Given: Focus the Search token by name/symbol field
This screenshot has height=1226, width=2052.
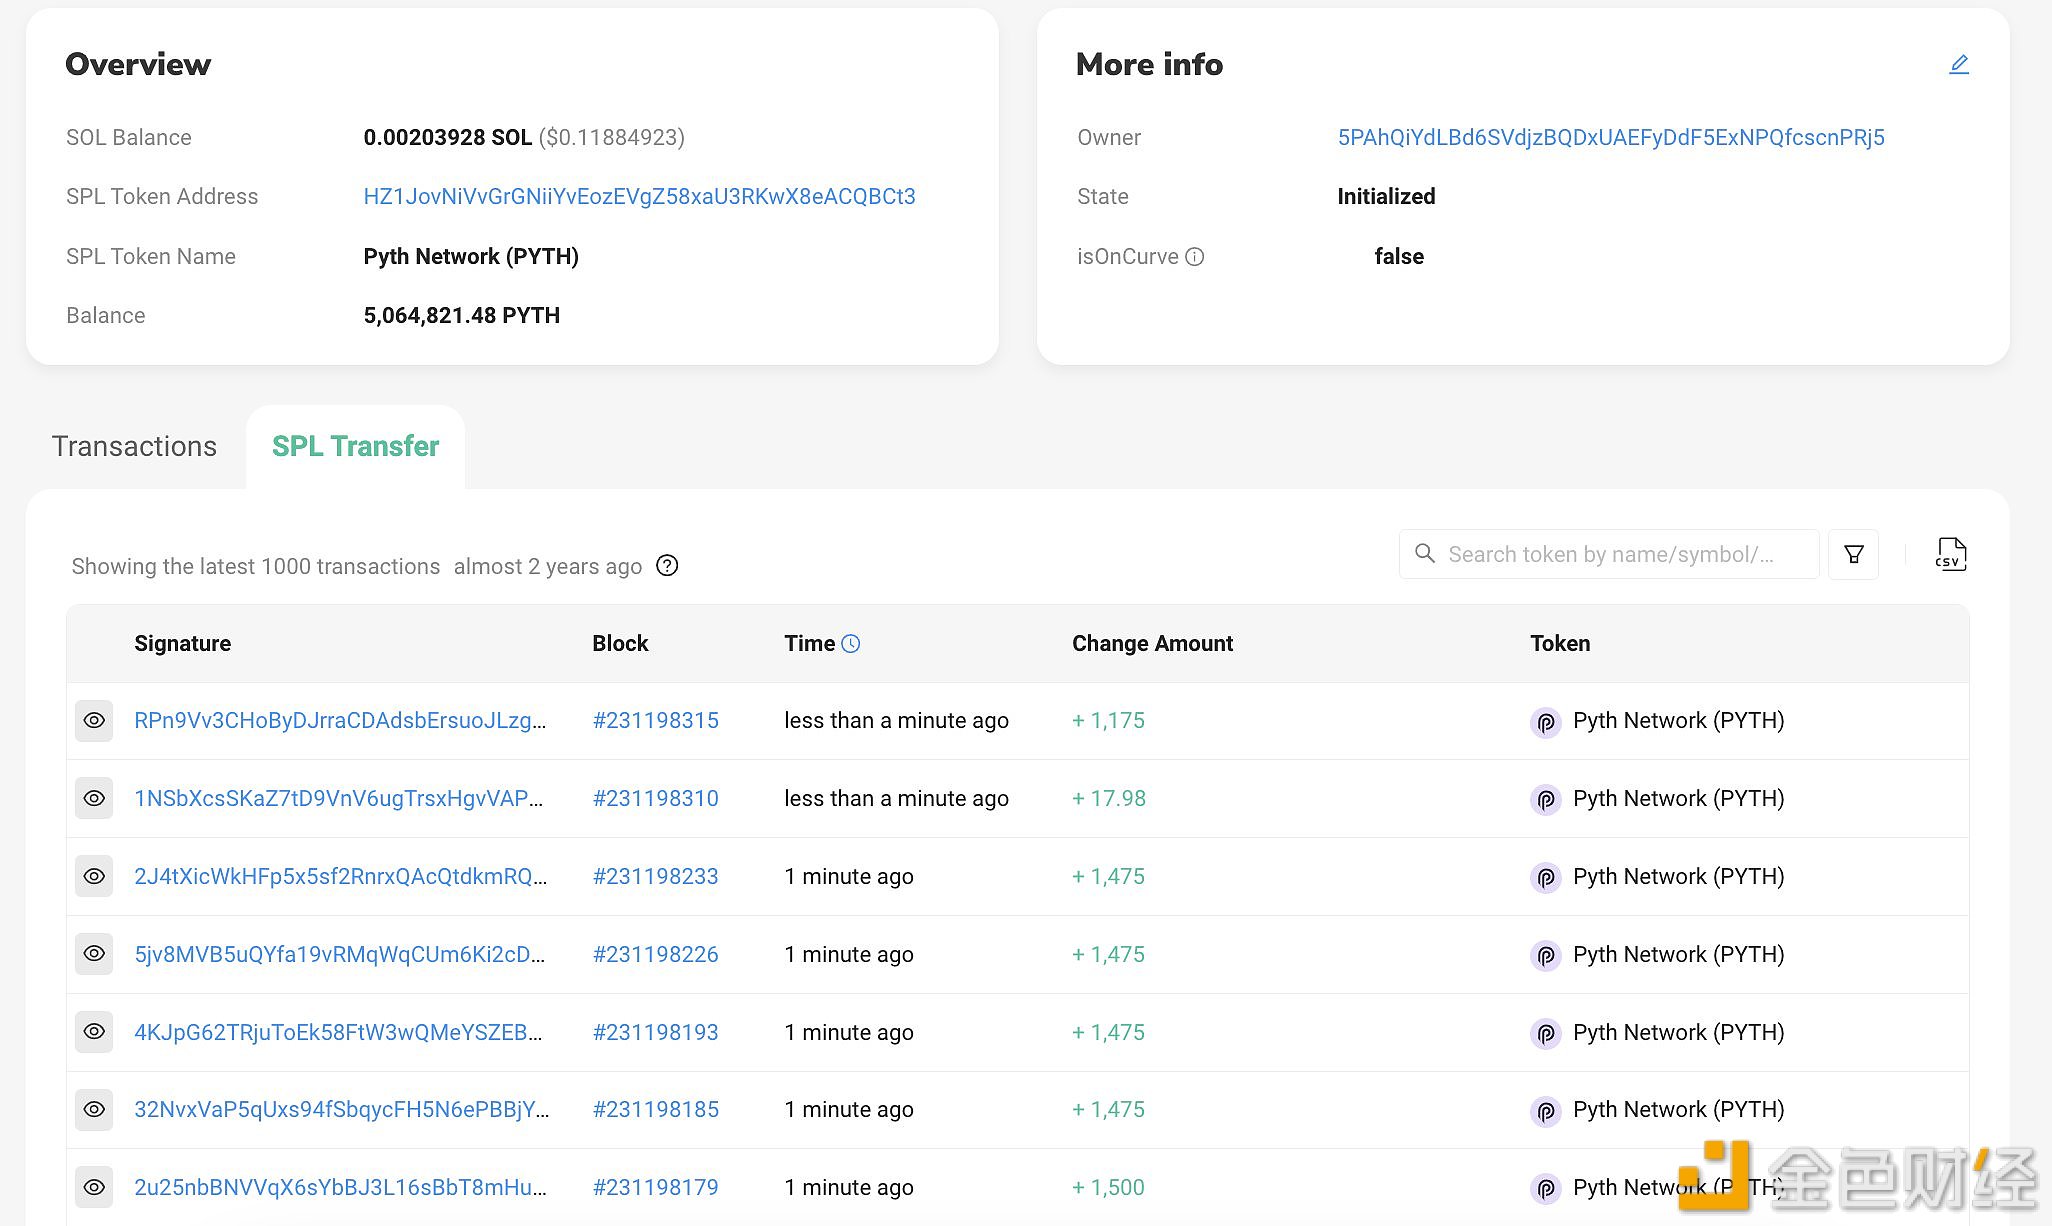Looking at the screenshot, I should [1609, 554].
